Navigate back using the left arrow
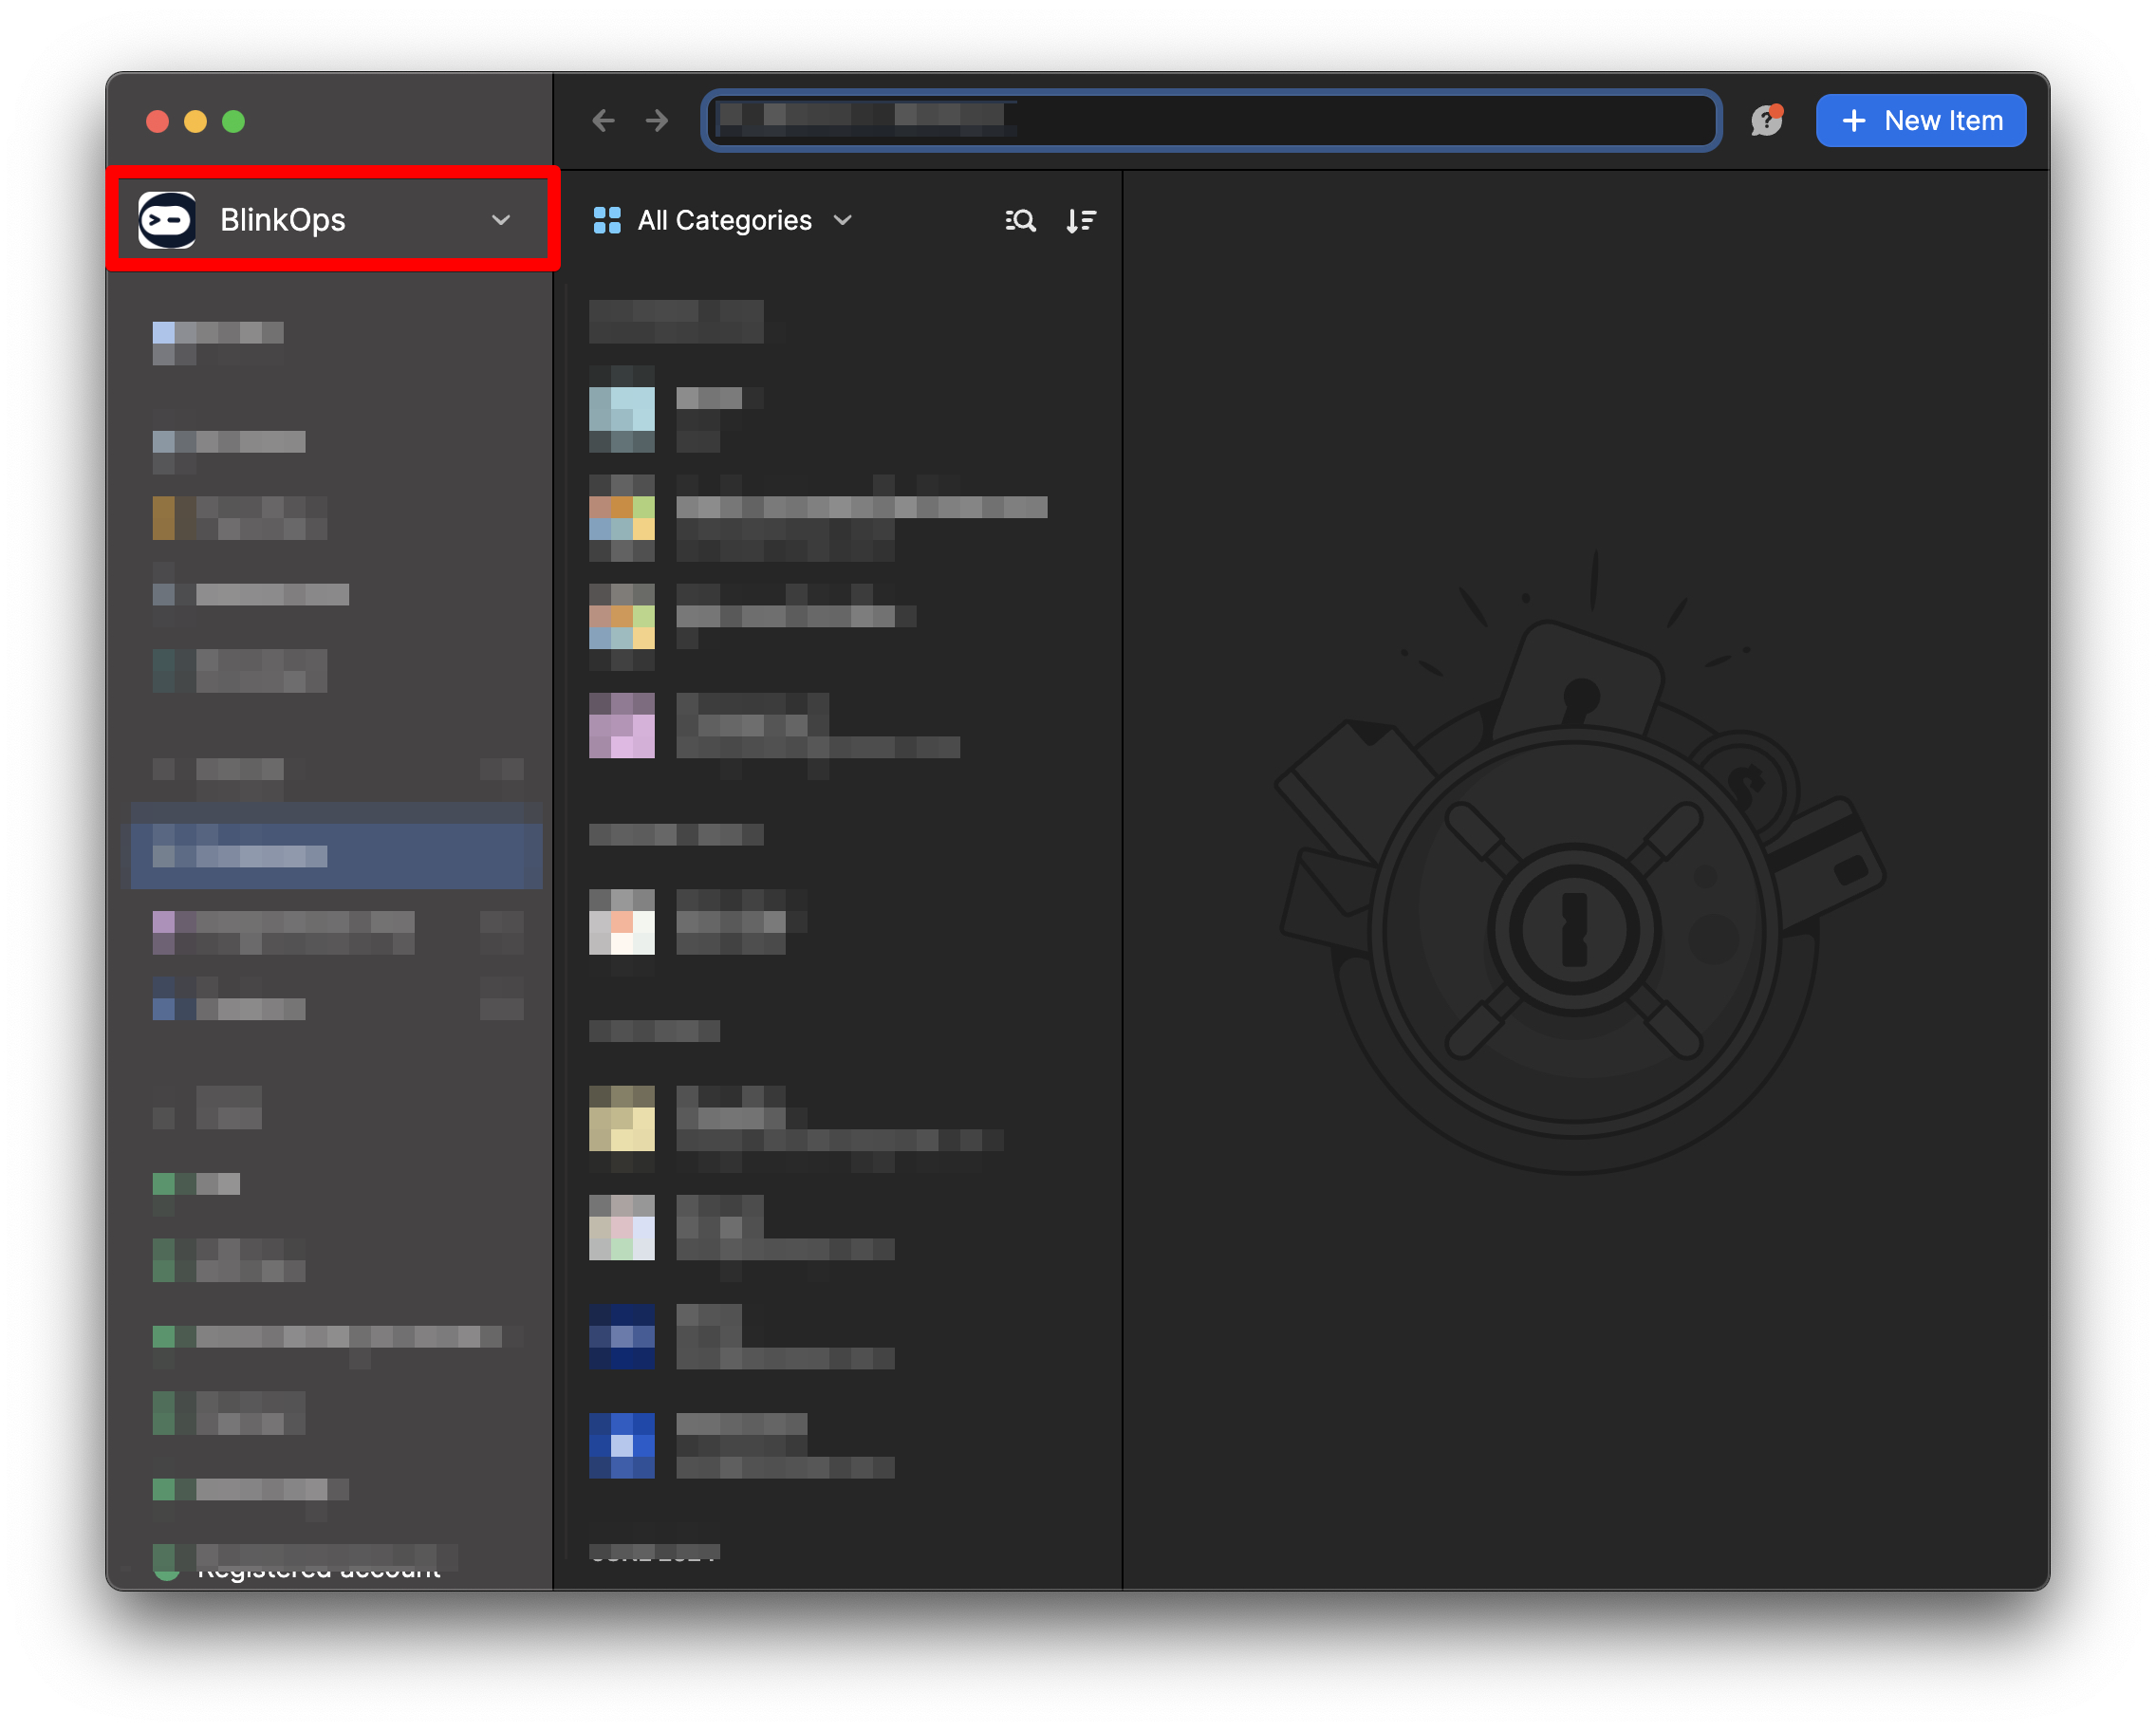Screen dimensions: 2156x1731 [x=604, y=120]
